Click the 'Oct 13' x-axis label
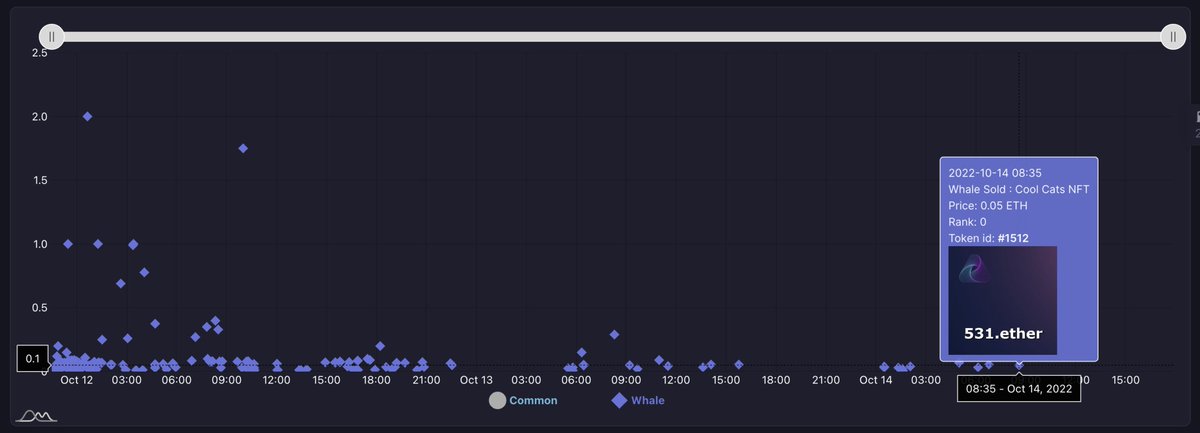Image resolution: width=1200 pixels, height=433 pixels. 476,380
